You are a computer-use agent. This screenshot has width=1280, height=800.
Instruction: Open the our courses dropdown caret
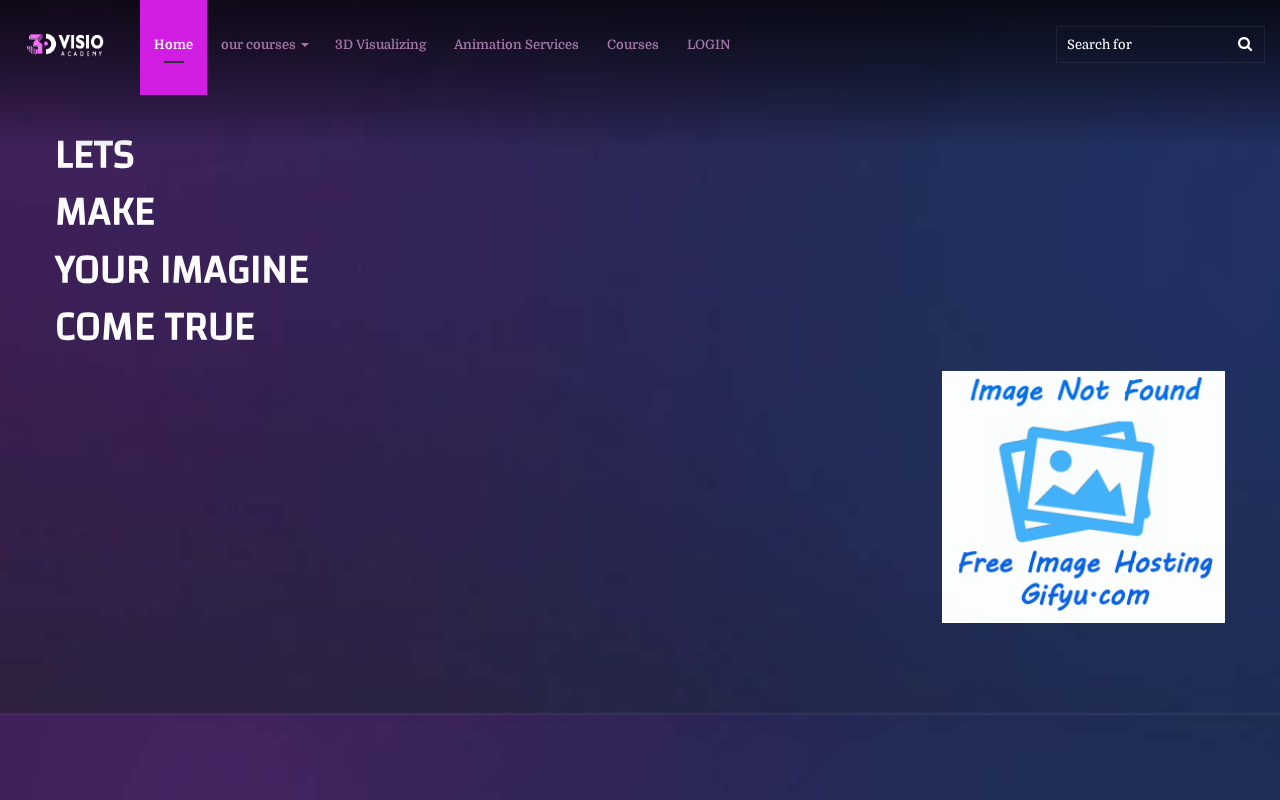point(304,45)
